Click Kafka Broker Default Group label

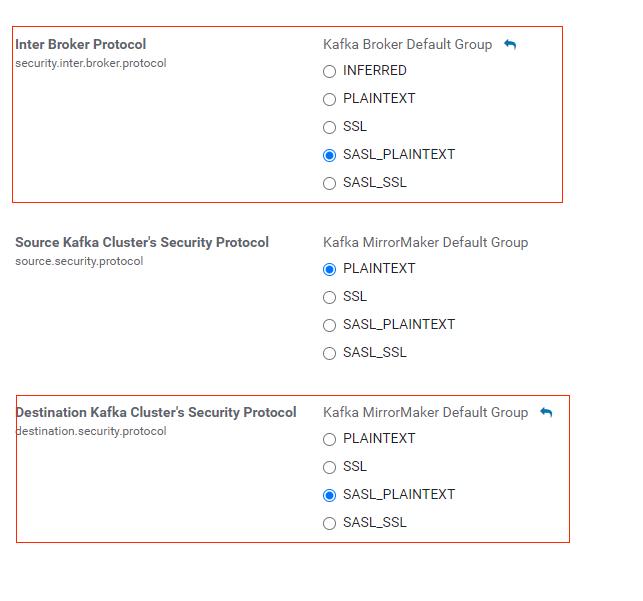point(408,44)
